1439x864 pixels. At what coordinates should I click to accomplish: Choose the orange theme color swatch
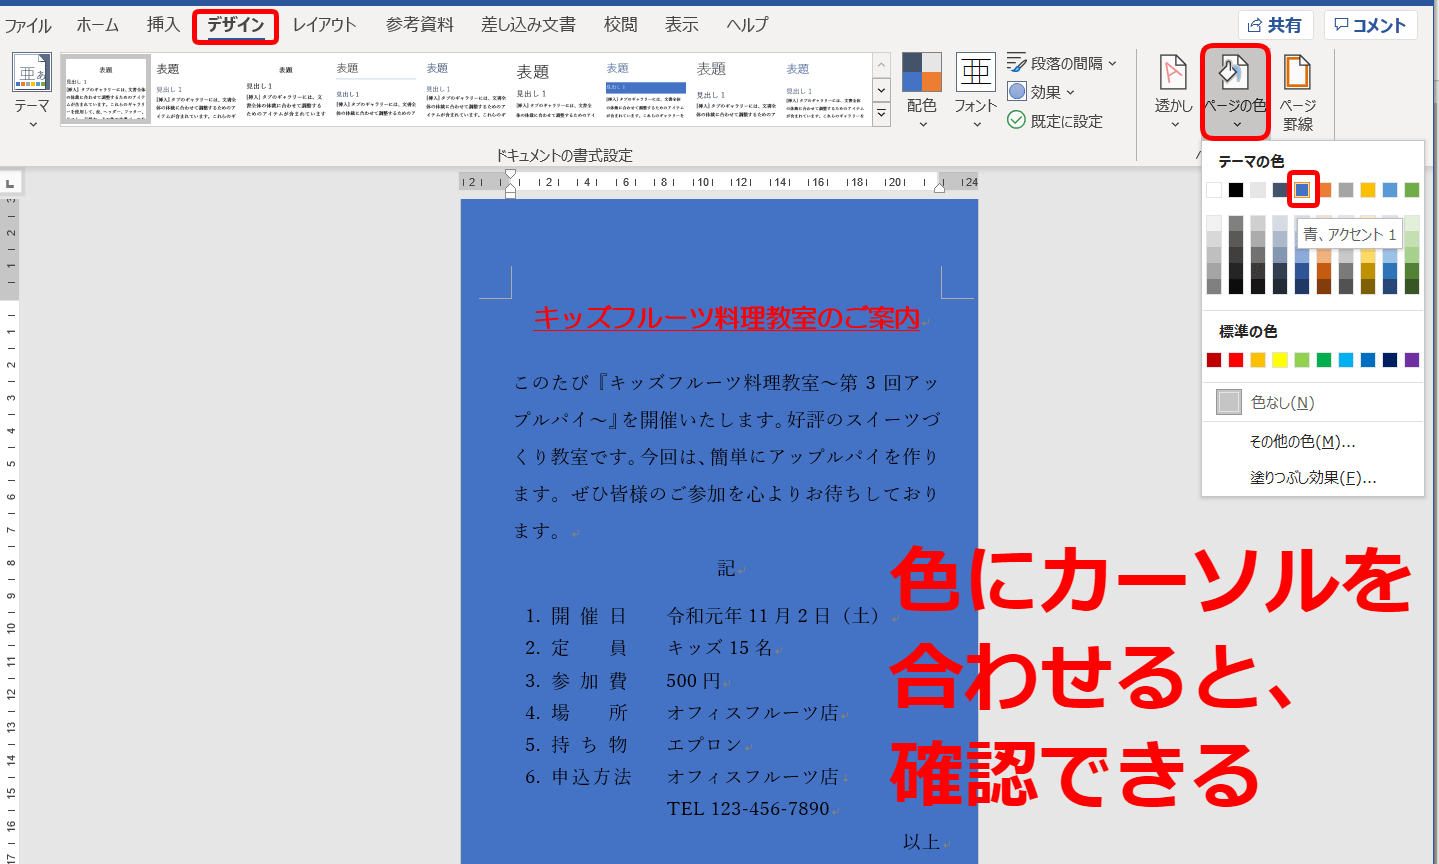pos(1324,190)
